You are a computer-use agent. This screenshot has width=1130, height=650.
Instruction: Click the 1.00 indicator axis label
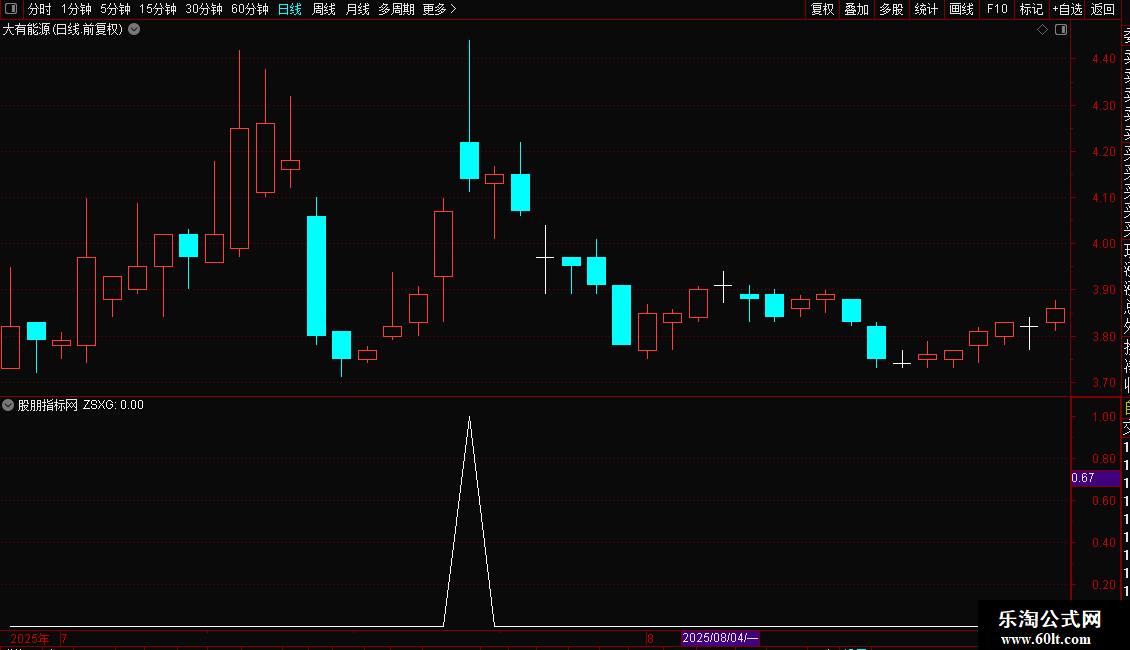[x=1103, y=417]
